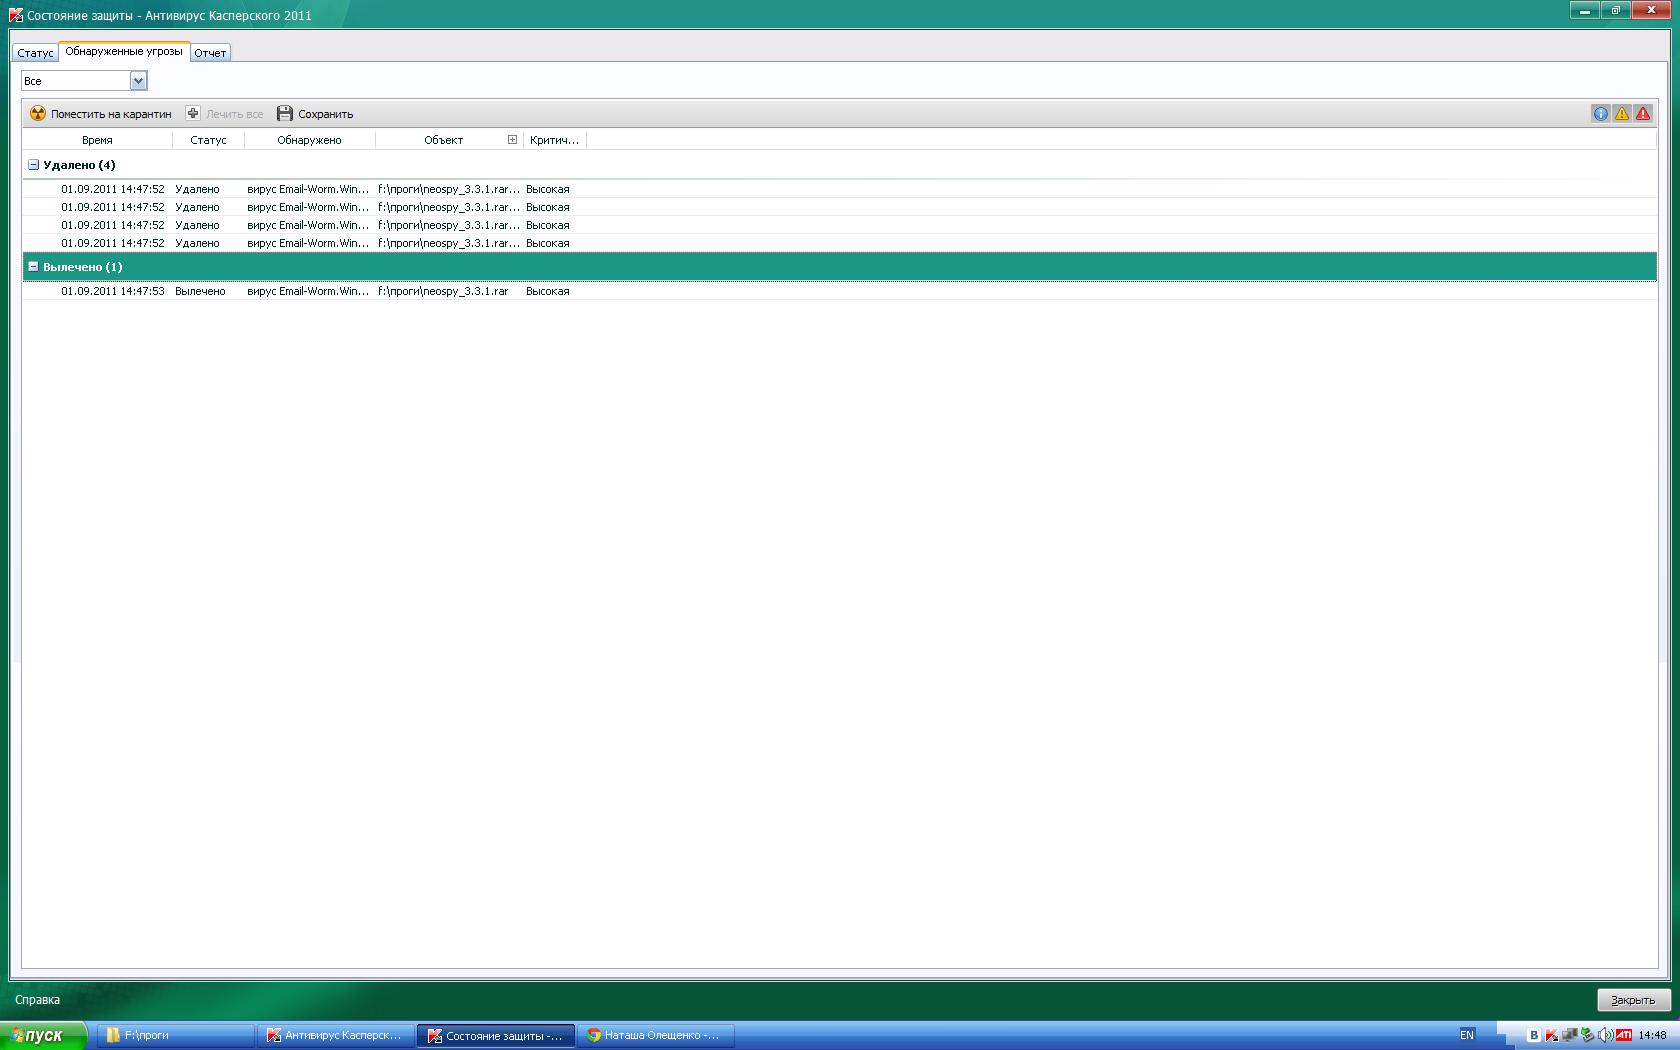Click the plus expander in the Объект column header

coord(512,140)
